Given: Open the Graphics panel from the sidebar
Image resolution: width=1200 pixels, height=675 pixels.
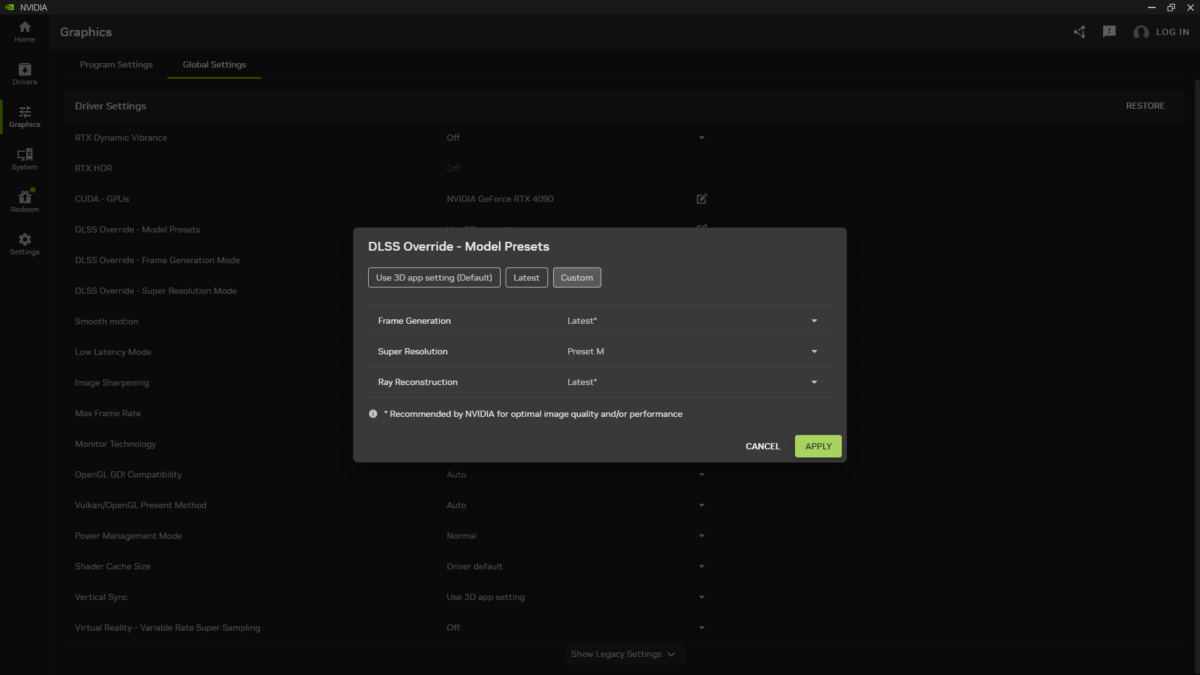Looking at the screenshot, I should tap(24, 113).
